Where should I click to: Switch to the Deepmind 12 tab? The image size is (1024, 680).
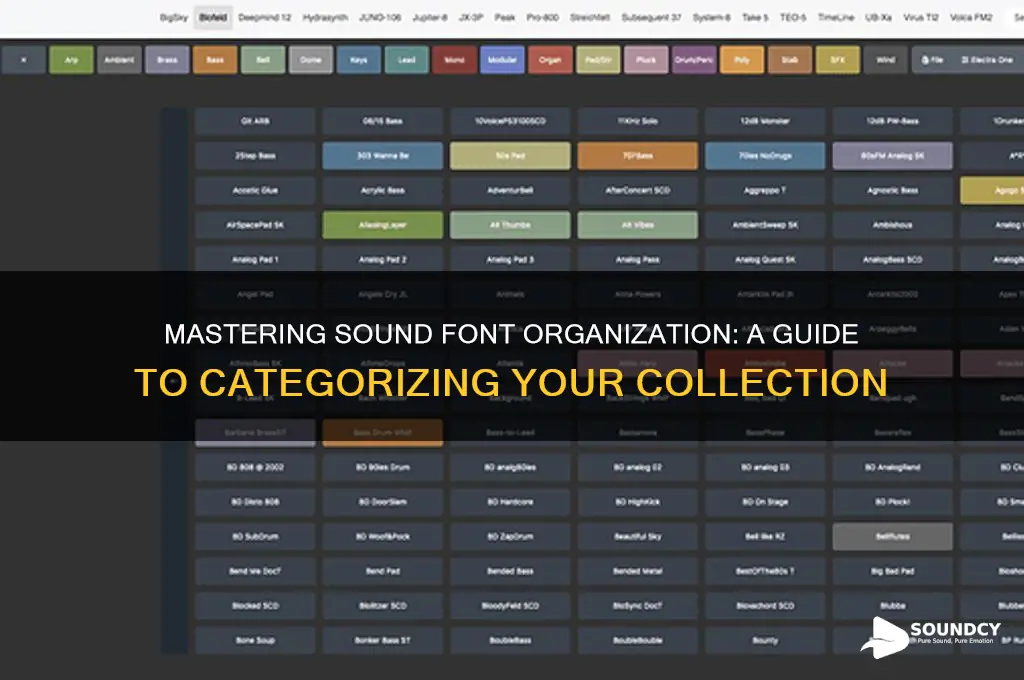coord(264,18)
